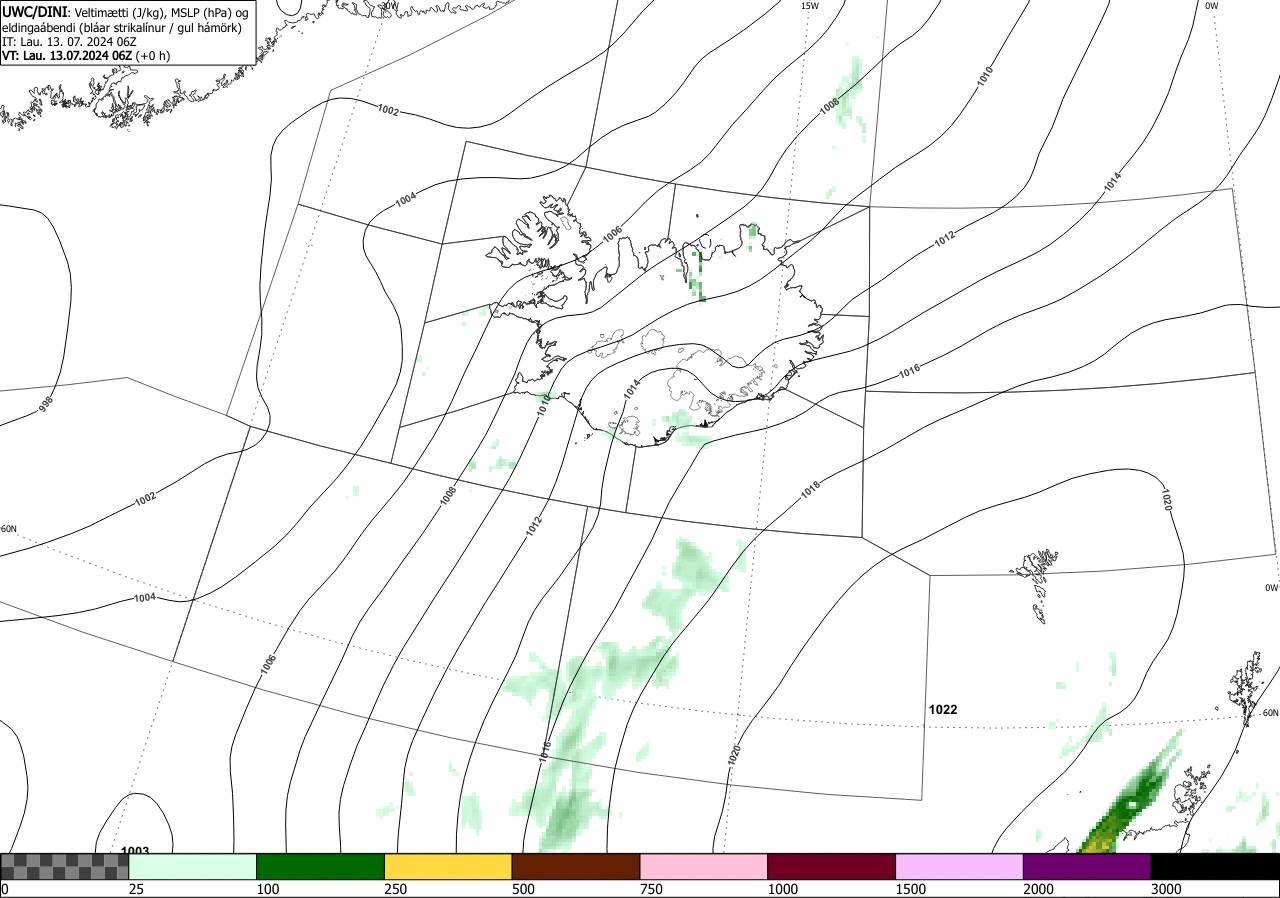Click the legend value "2000"
1280x898 pixels.
(1039, 889)
